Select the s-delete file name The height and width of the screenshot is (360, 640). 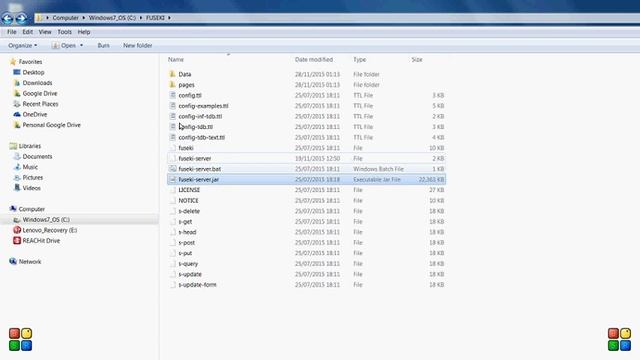click(189, 211)
